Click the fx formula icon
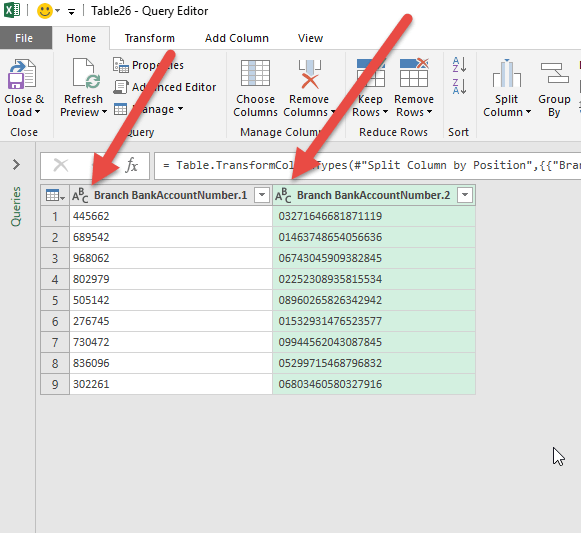581x533 pixels. click(x=132, y=165)
